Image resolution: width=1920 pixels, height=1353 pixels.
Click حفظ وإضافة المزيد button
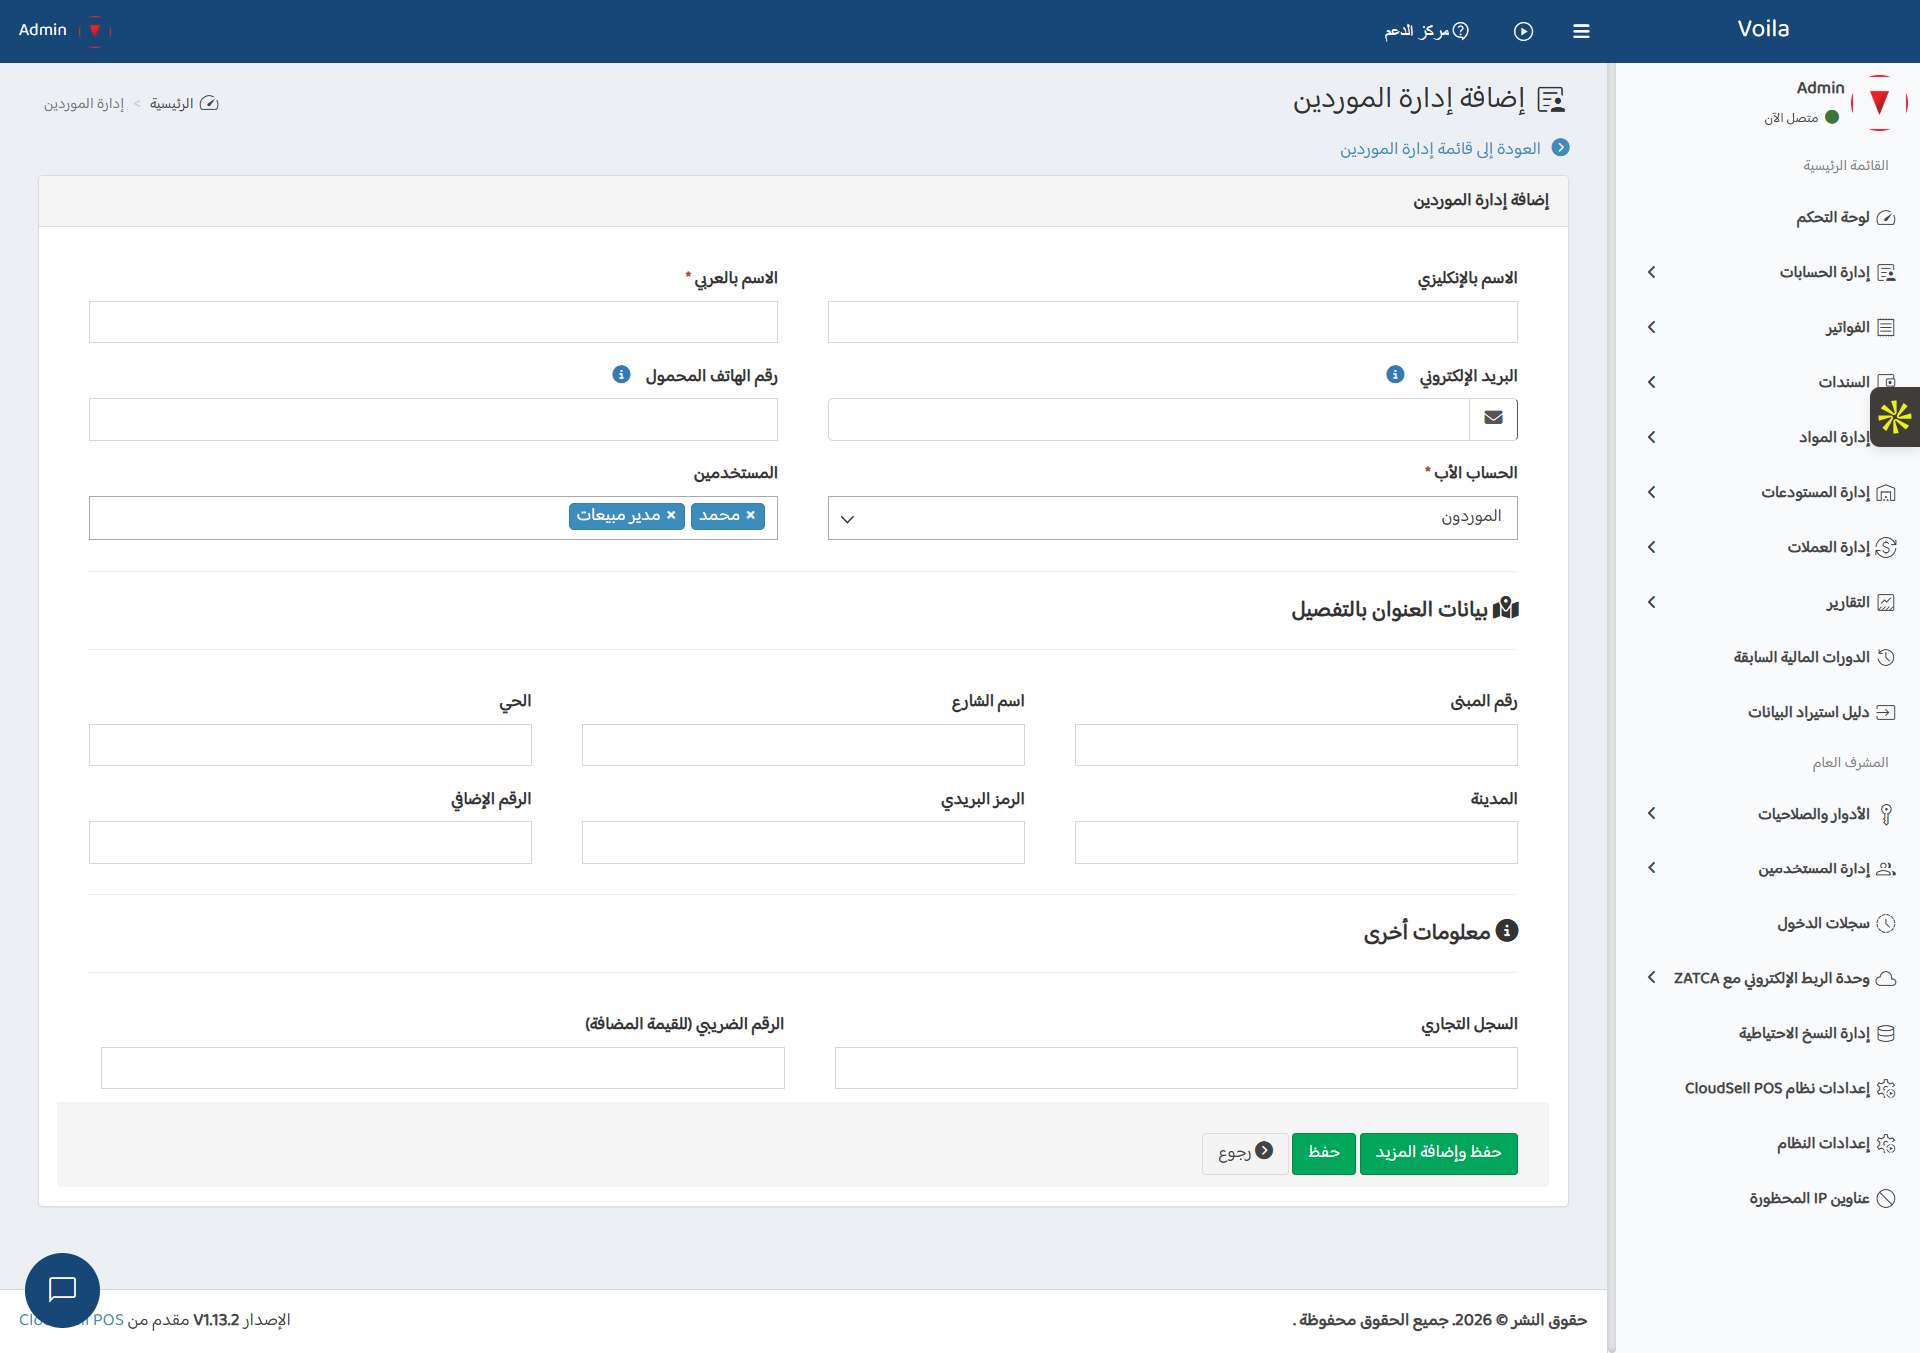(1438, 1153)
